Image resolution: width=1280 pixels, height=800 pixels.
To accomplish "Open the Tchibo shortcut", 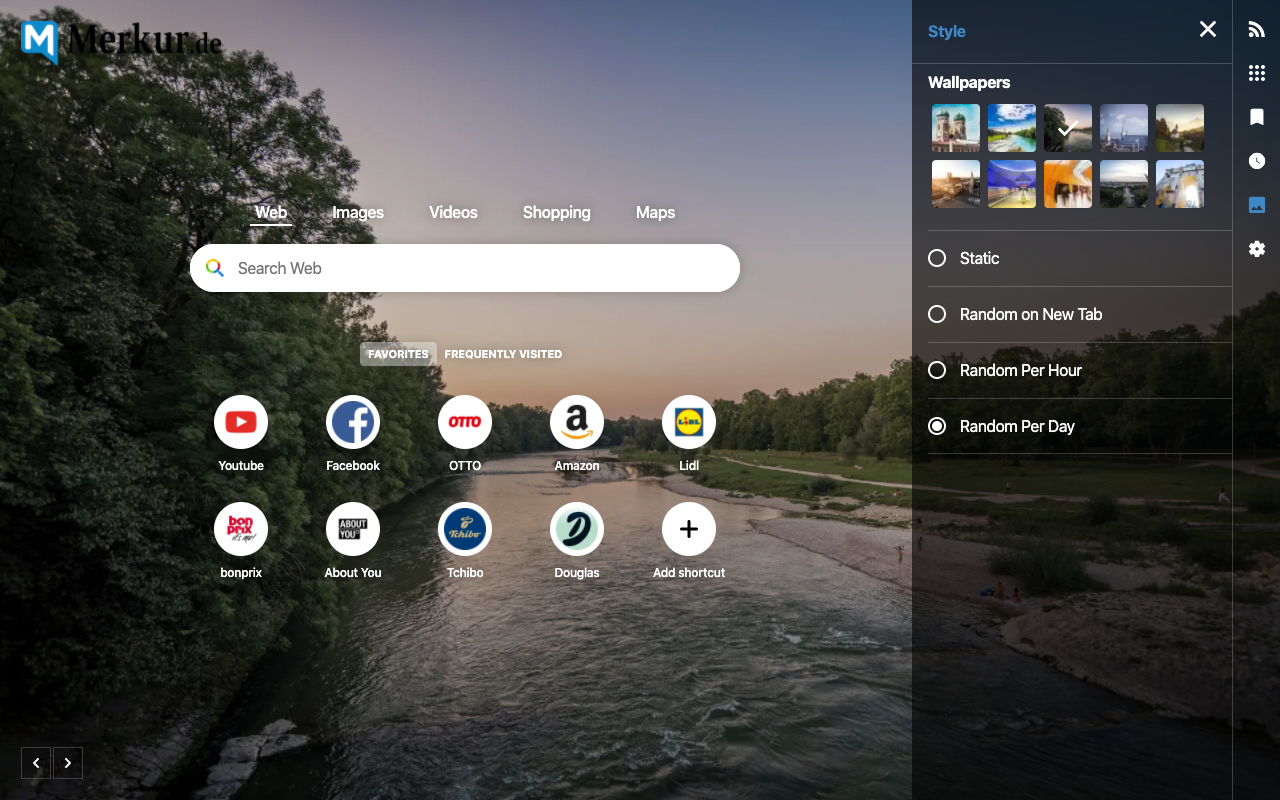I will pyautogui.click(x=465, y=529).
